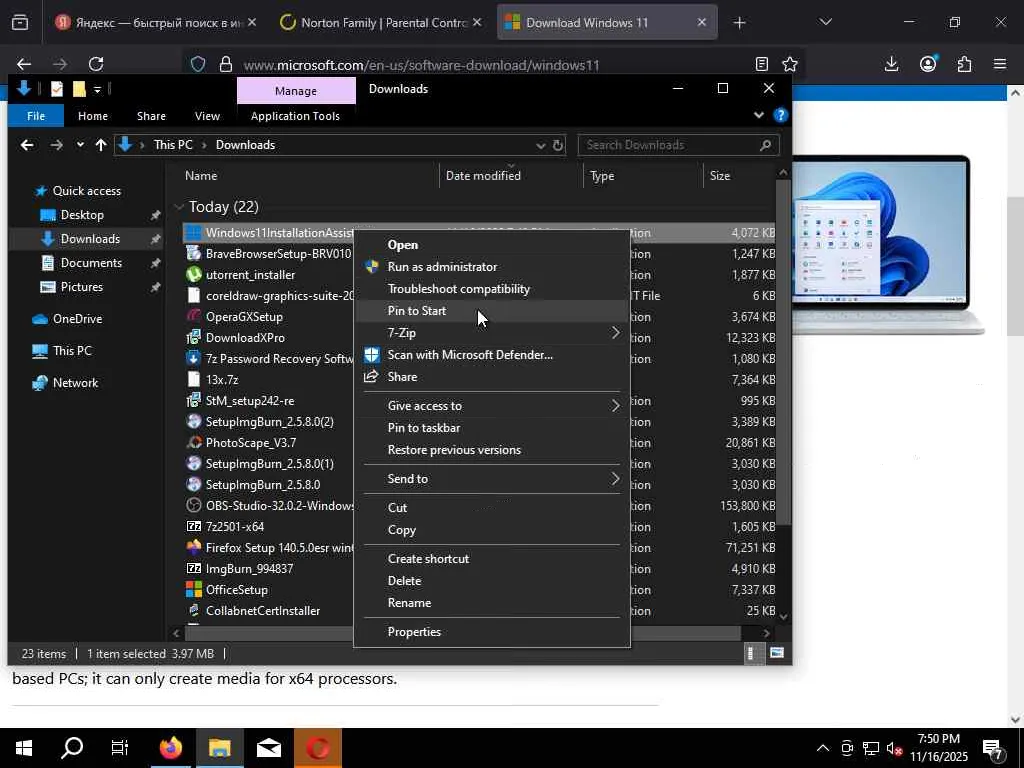Open Documents in navigation pane
1024x768 pixels.
point(91,263)
